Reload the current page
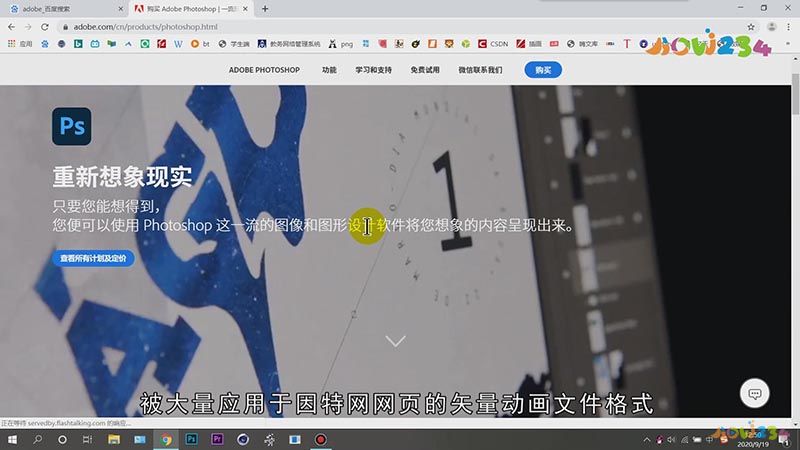 45,27
